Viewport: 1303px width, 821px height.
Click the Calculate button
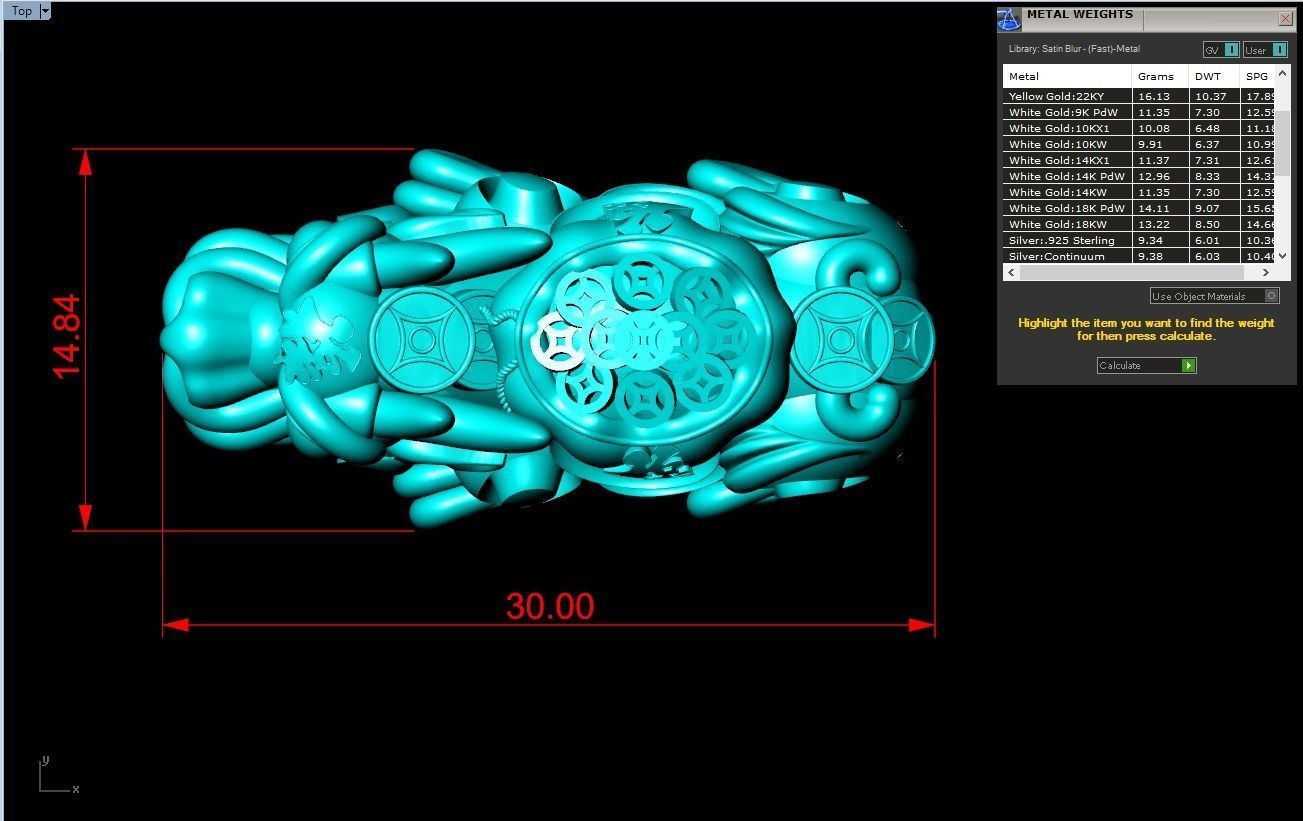click(1147, 365)
